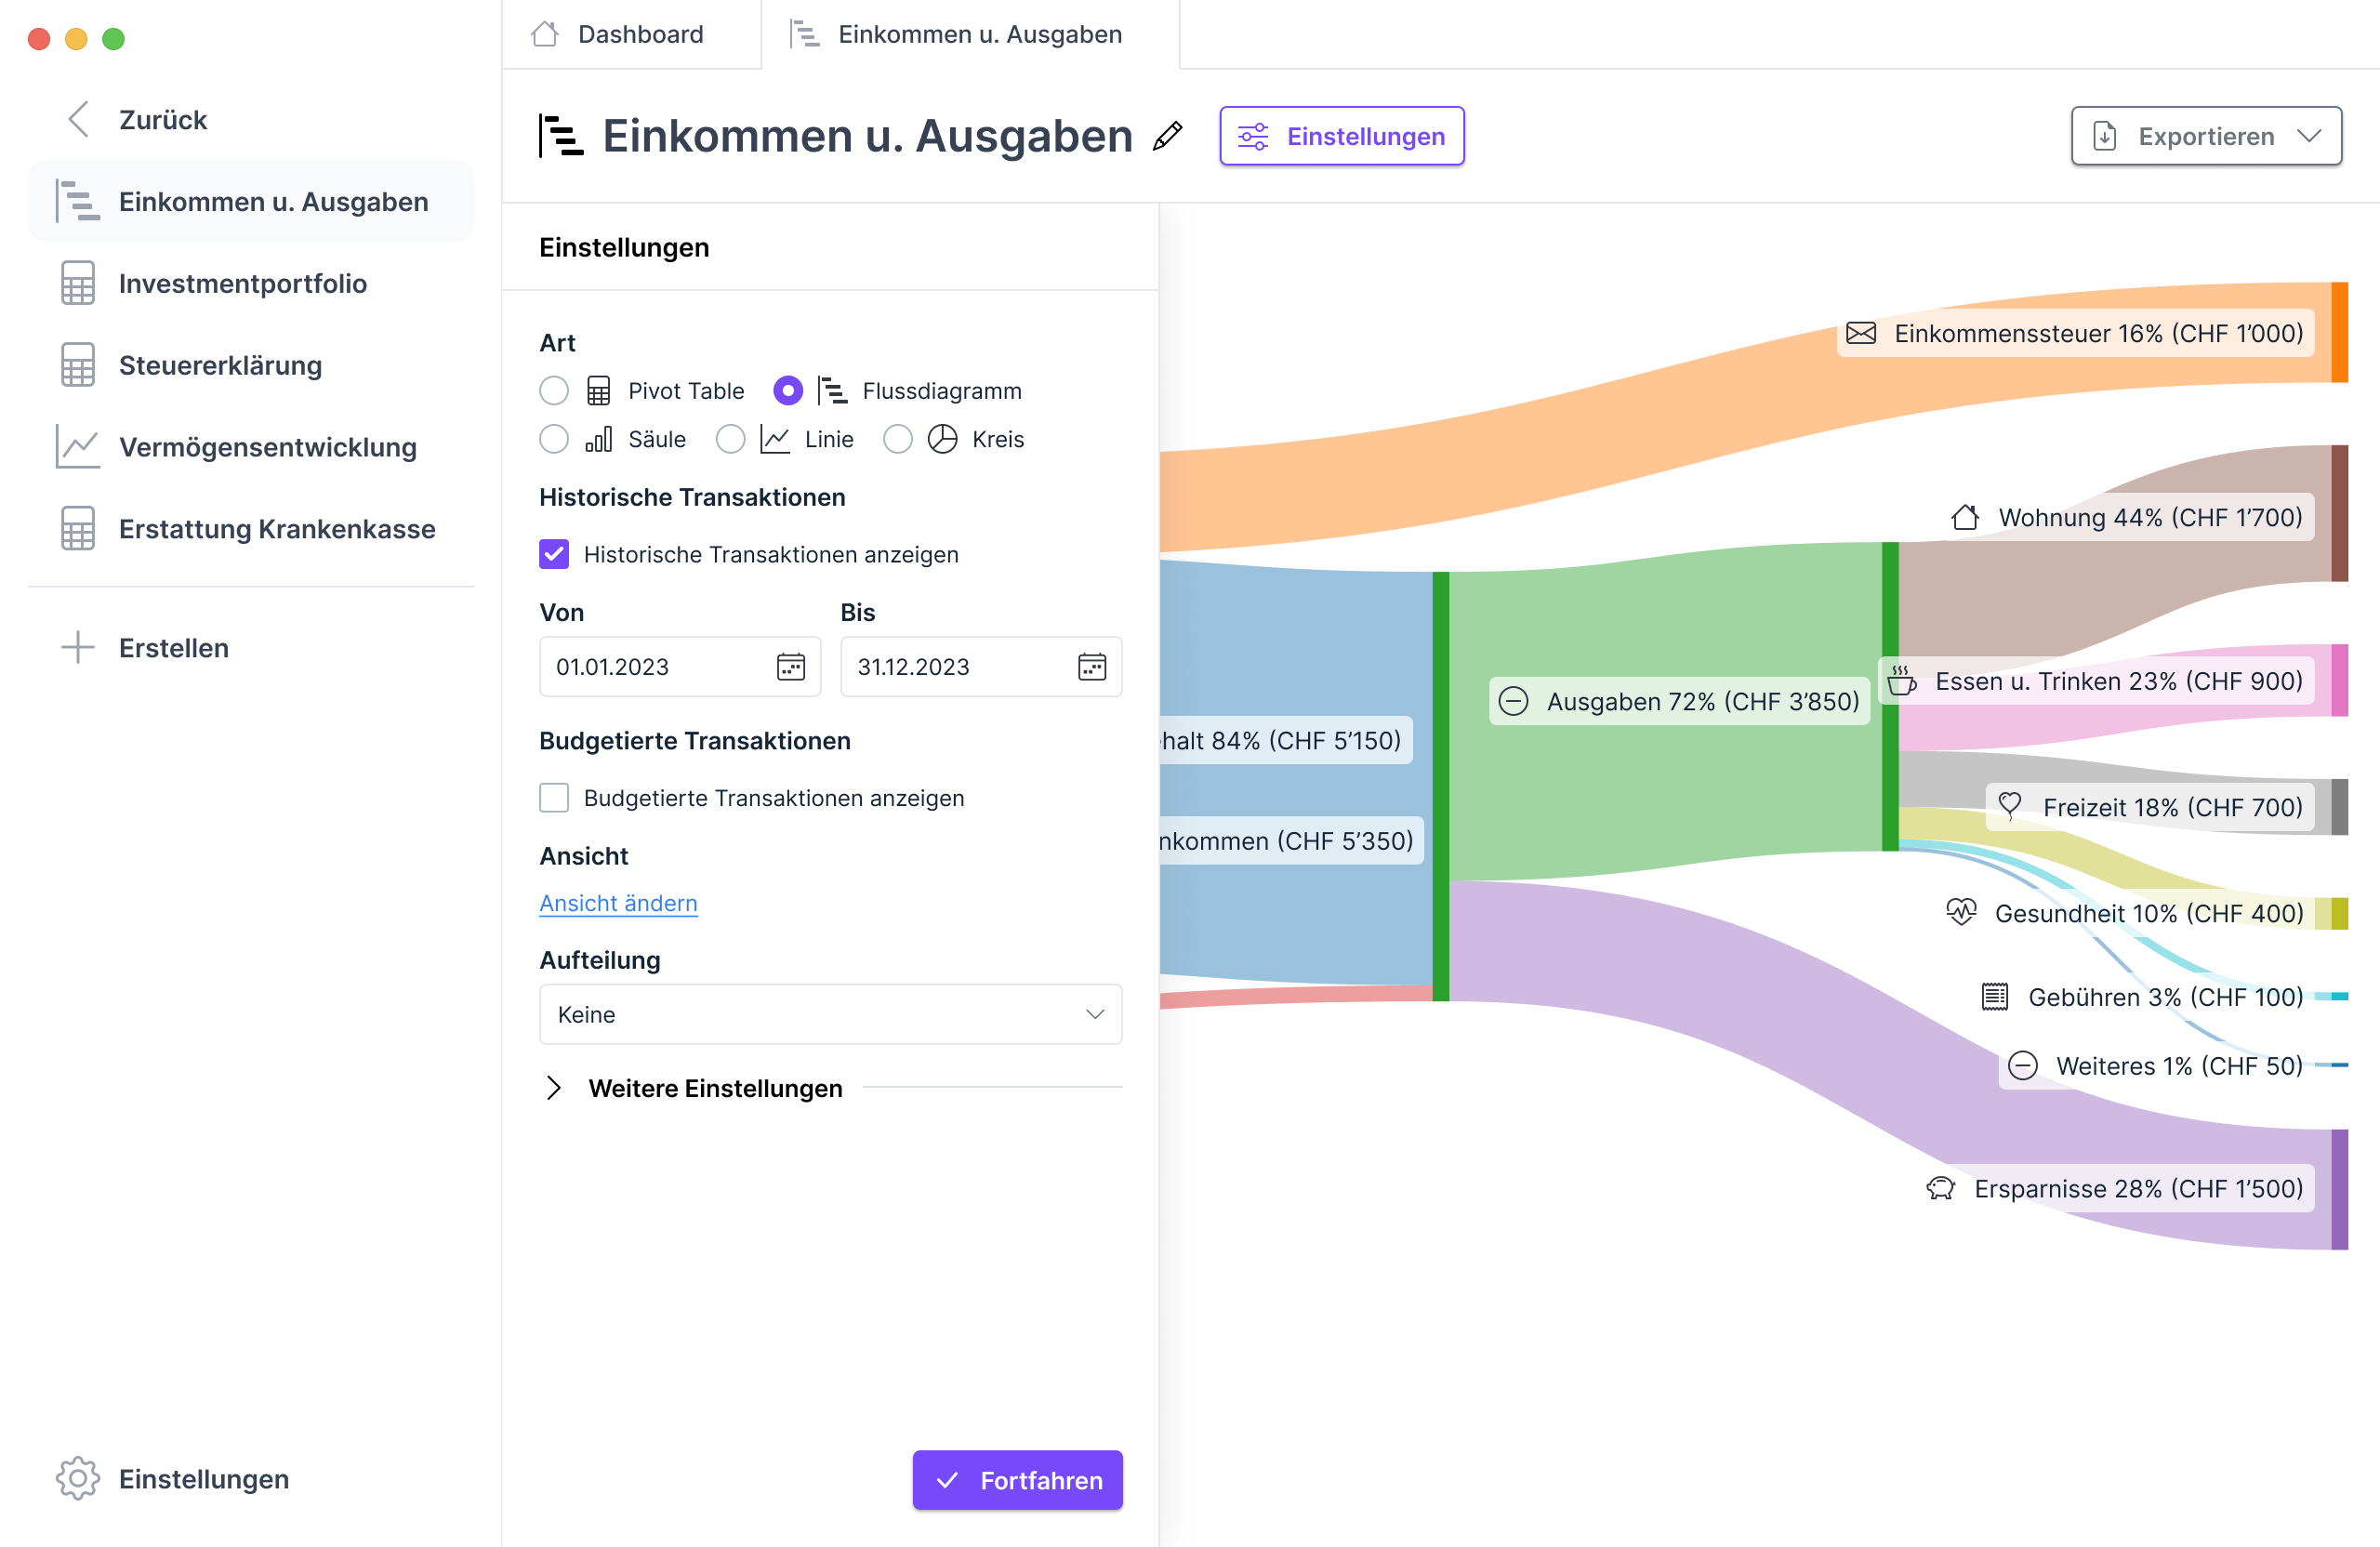Open Erstattung Krankenkasse in sidebar
Viewport: 2380px width, 1547px height.
click(251, 529)
